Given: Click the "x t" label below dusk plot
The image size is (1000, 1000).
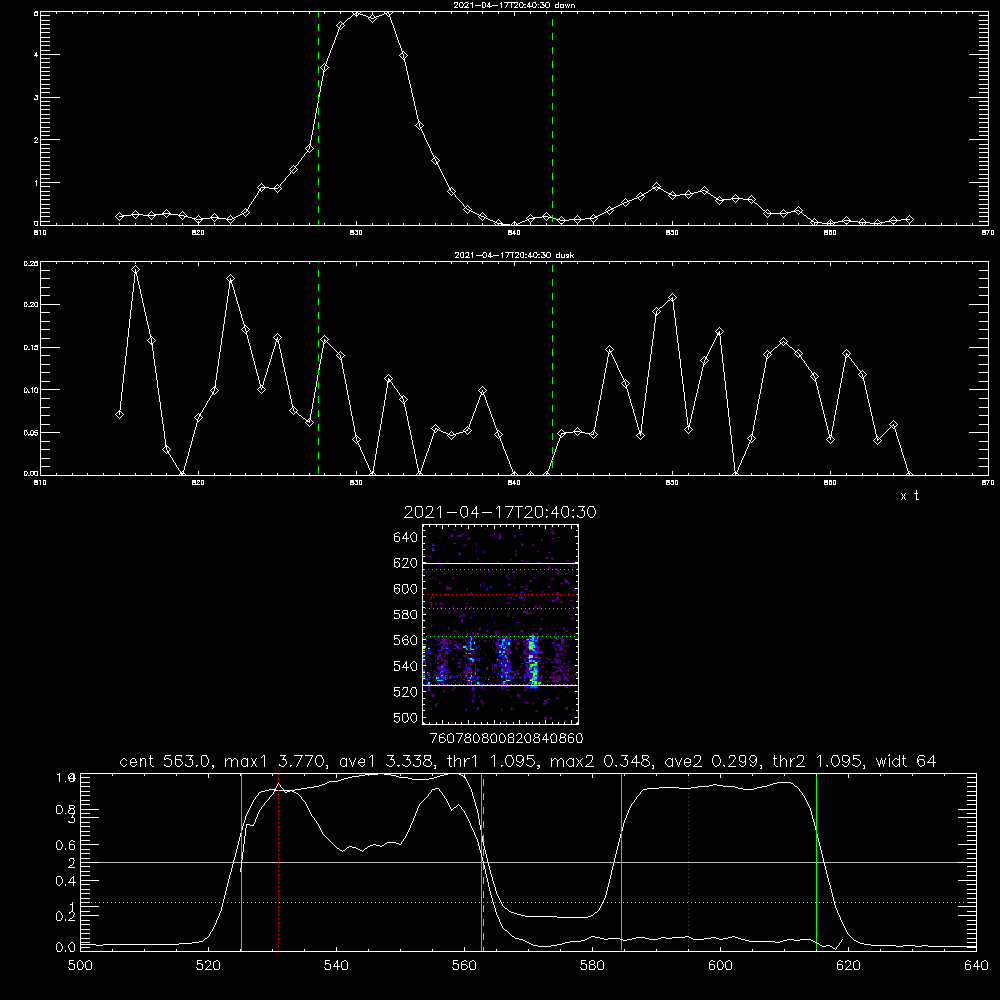Looking at the screenshot, I should coord(909,496).
